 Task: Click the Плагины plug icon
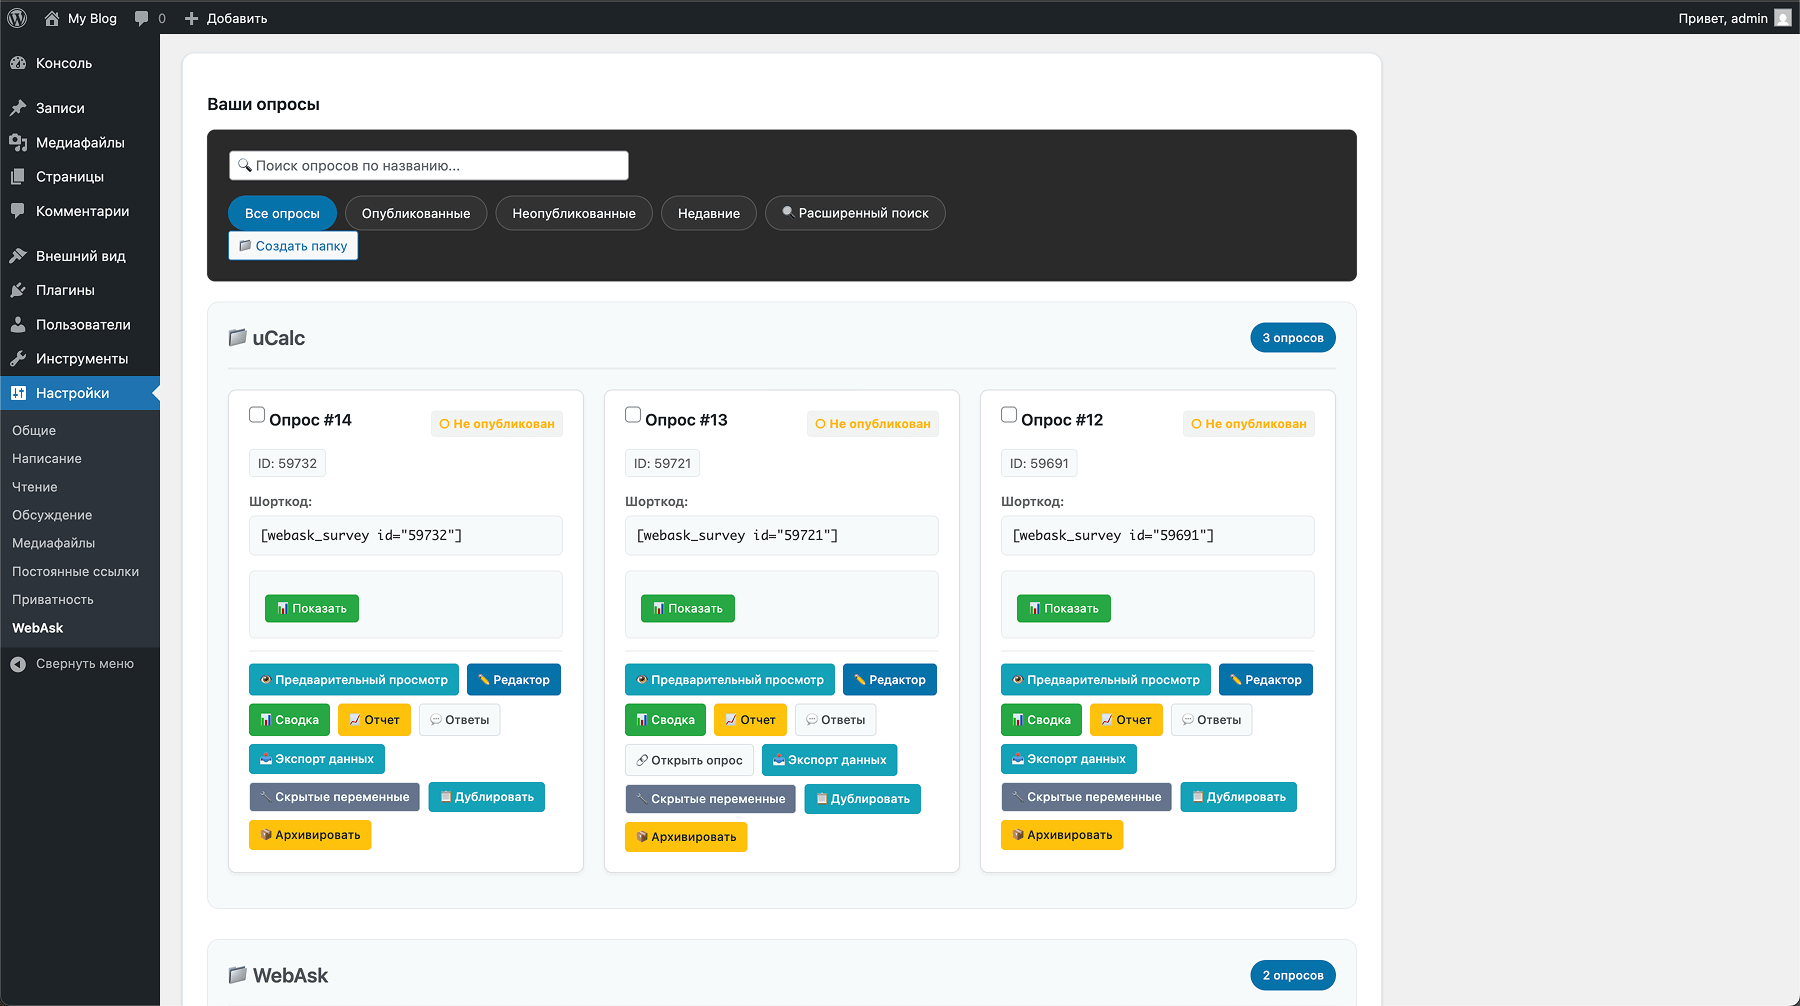pos(18,290)
